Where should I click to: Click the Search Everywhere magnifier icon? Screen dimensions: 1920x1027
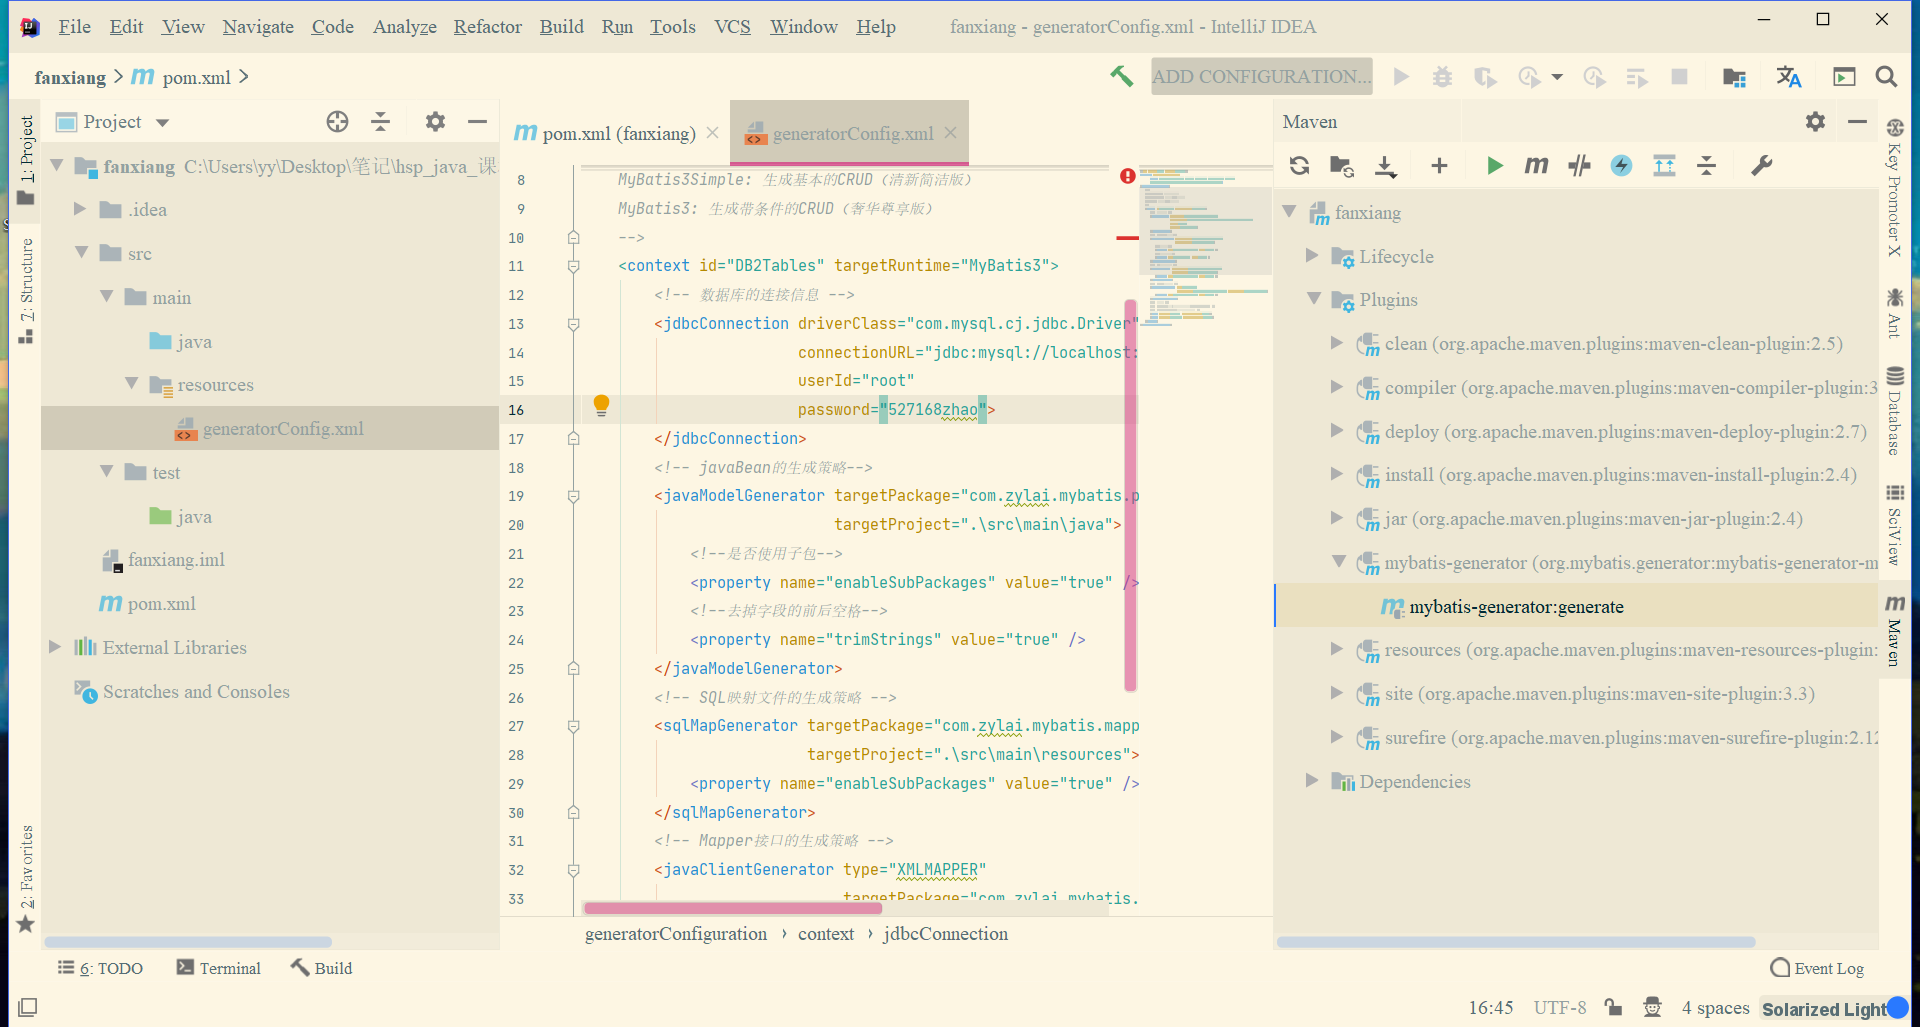(x=1886, y=77)
